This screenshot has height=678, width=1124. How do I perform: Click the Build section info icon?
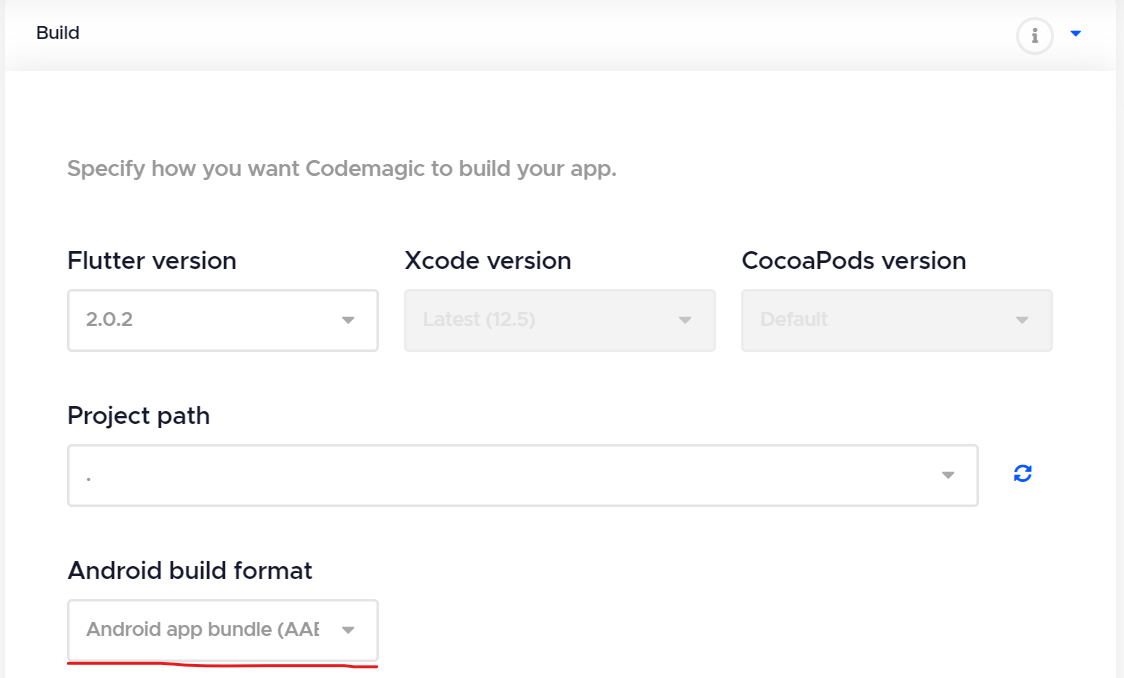click(x=1034, y=37)
